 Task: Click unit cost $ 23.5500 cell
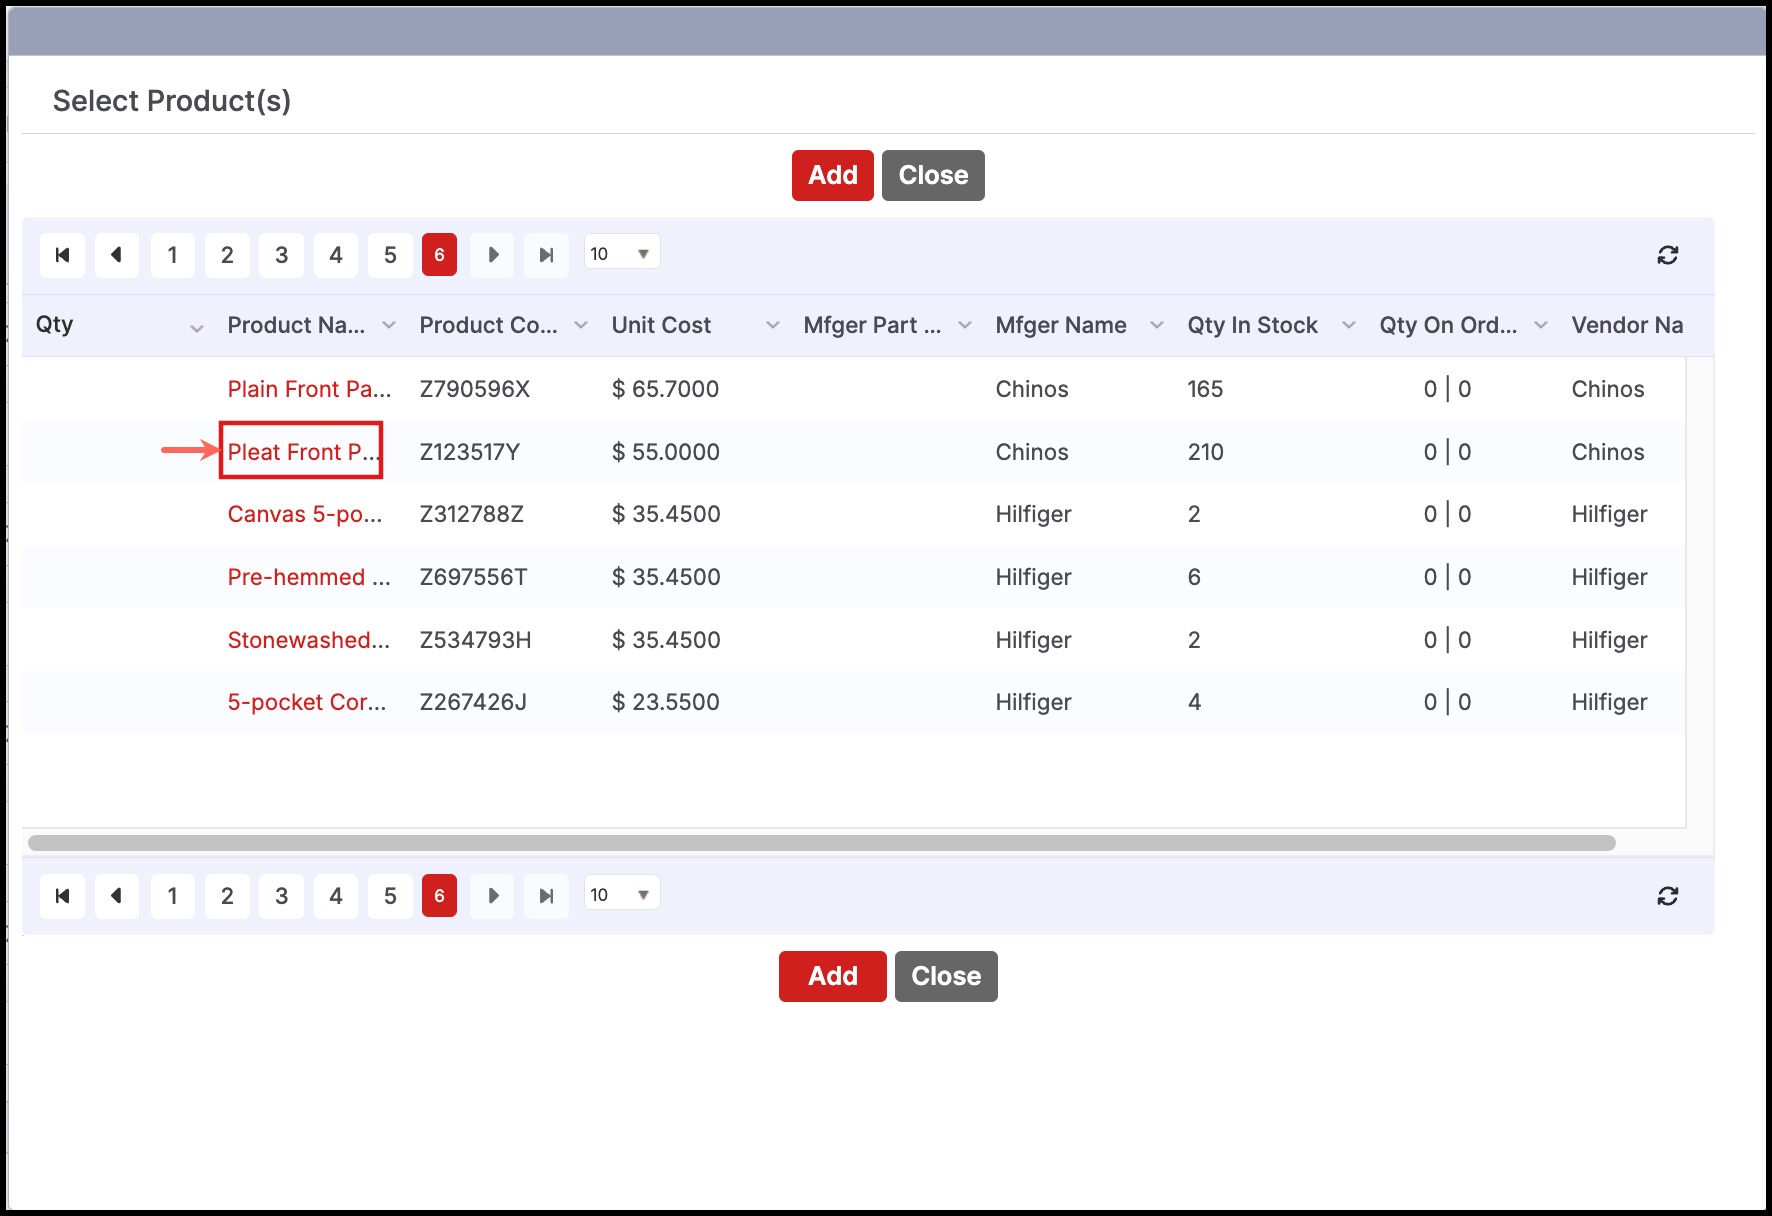666,702
